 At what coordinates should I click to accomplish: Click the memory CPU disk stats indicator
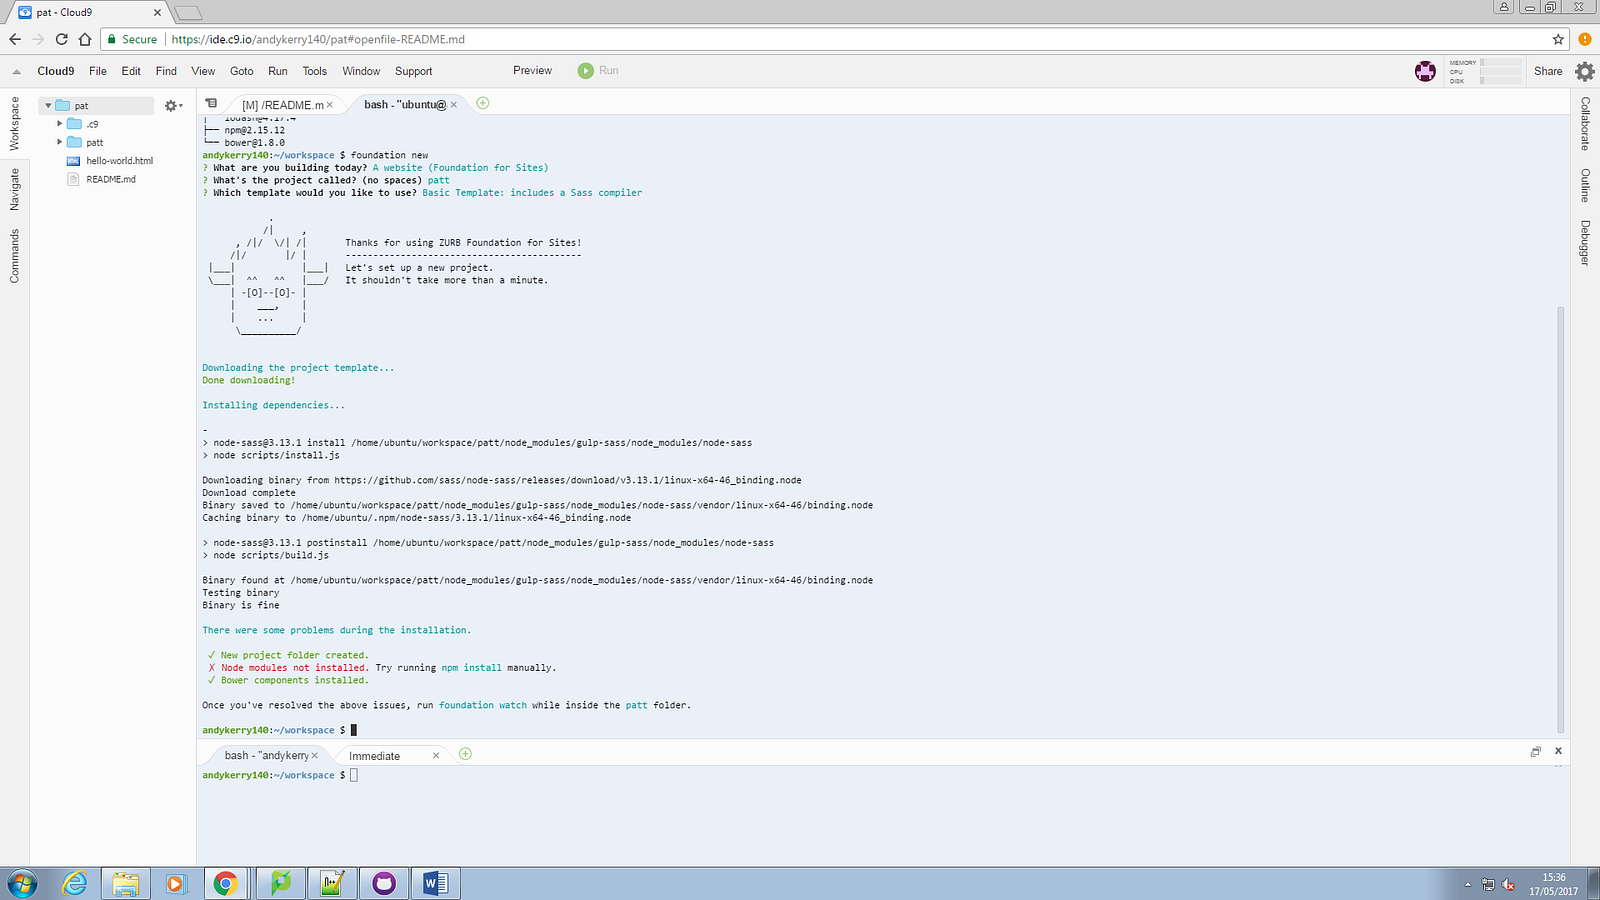[1484, 71]
